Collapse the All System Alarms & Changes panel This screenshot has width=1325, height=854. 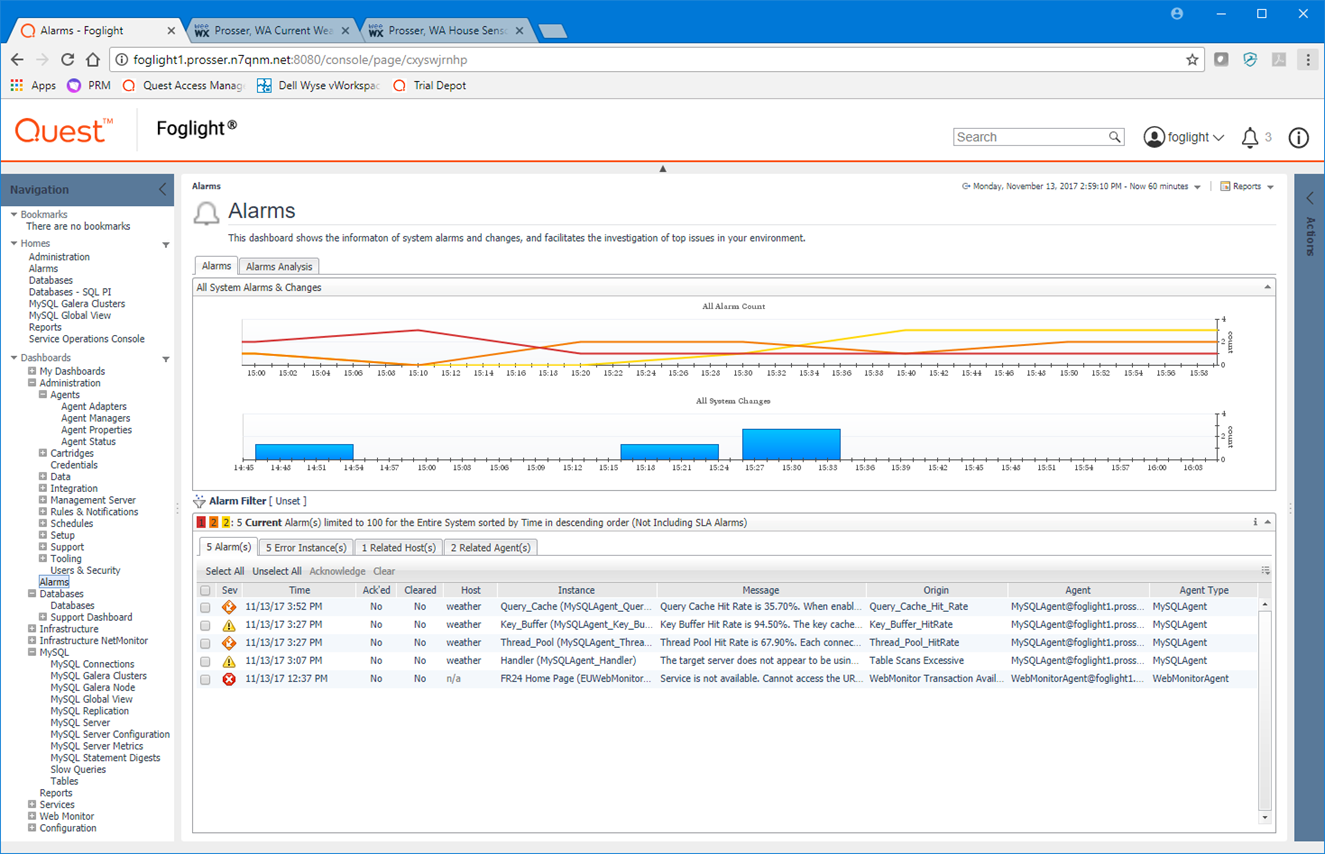(1267, 287)
